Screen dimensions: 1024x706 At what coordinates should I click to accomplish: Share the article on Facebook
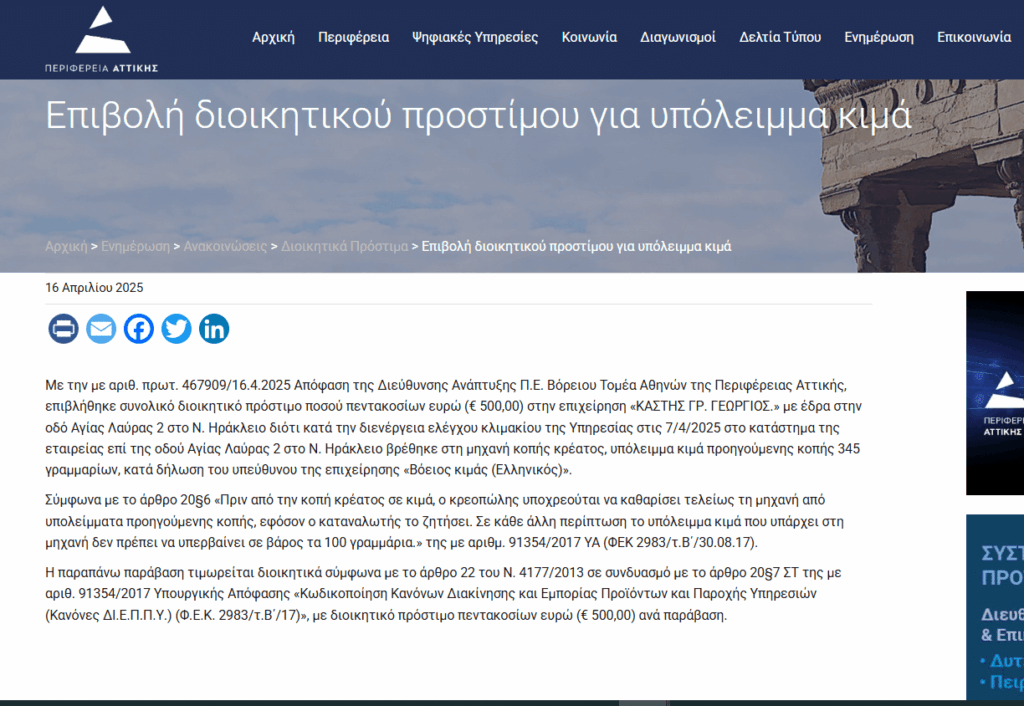coord(138,329)
